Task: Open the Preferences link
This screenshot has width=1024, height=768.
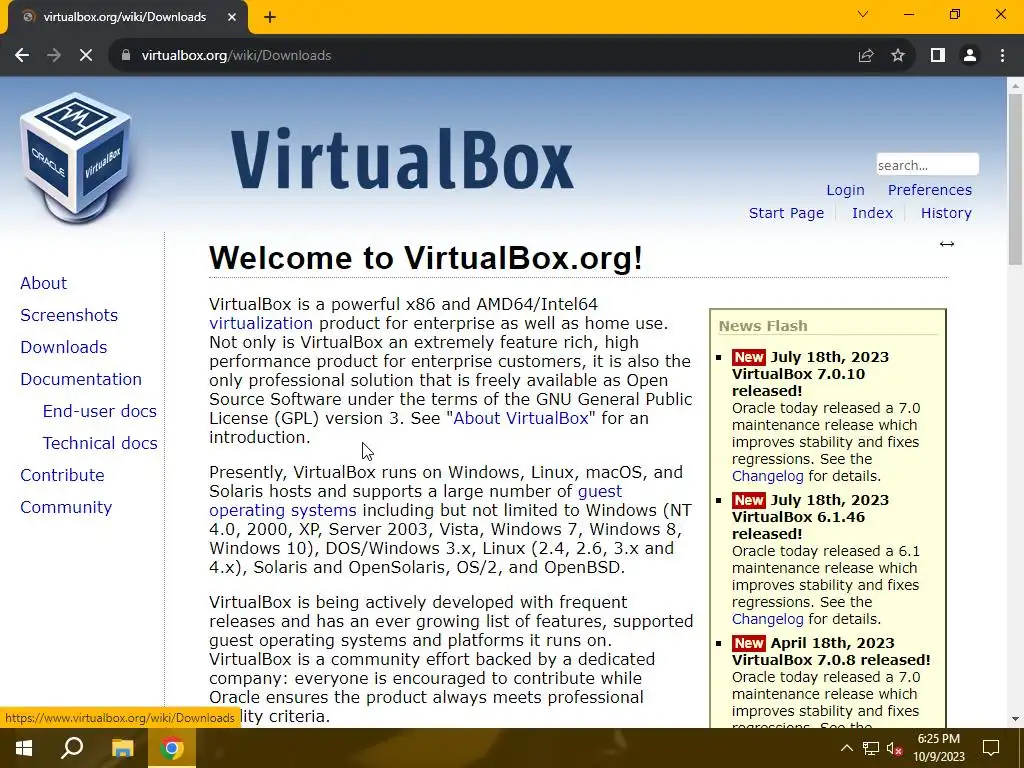Action: [929, 190]
